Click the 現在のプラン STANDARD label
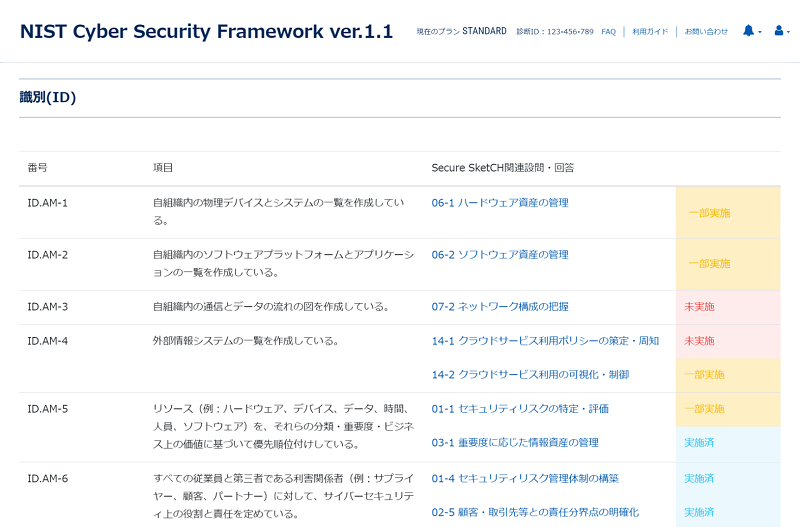Image resolution: width=800 pixels, height=527 pixels. 461,31
